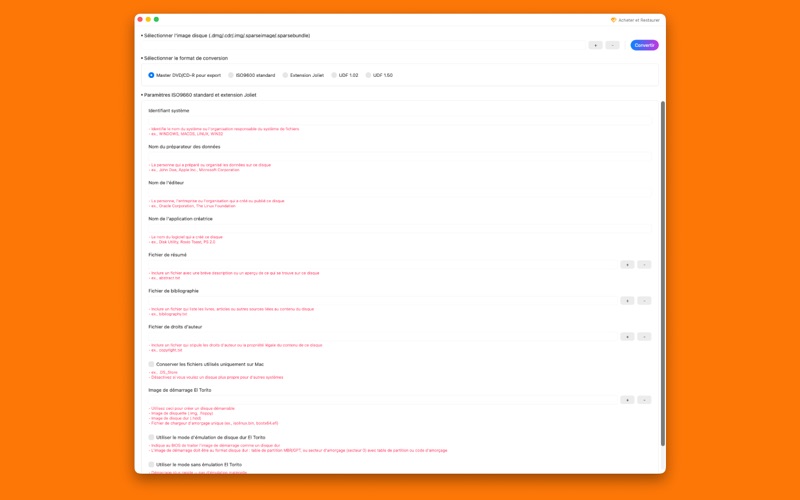Screen dimensions: 800x500
Task: Focus the Identifiant système field
Action: click(399, 120)
